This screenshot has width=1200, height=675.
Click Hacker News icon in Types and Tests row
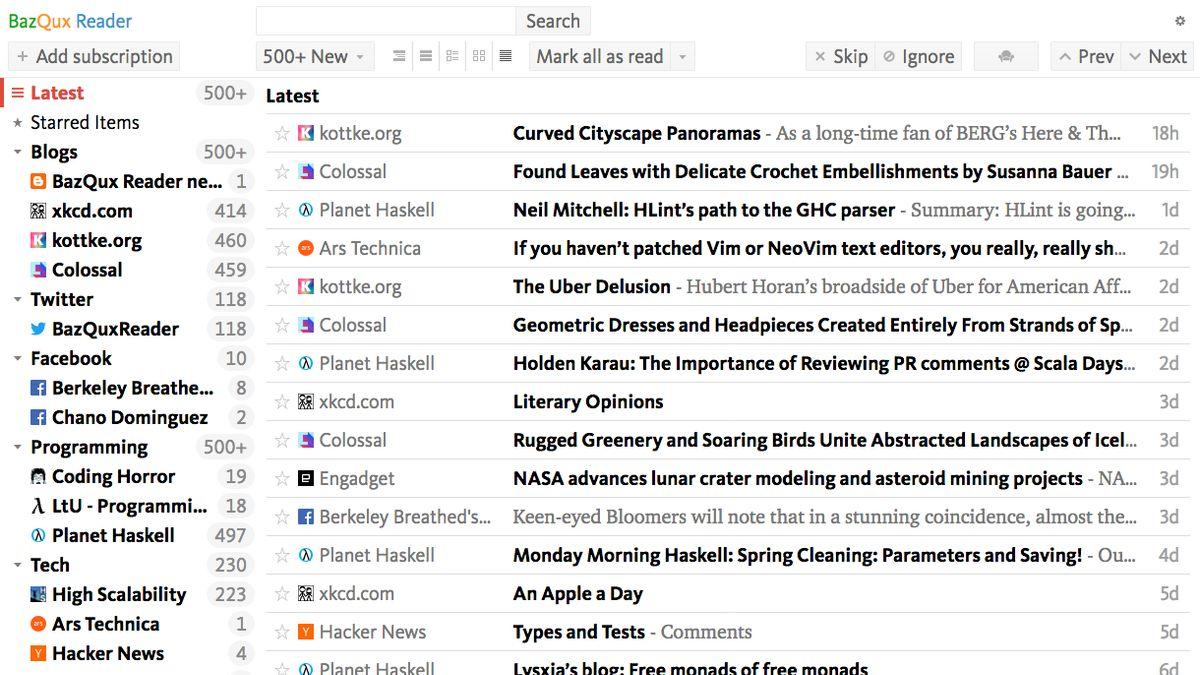pos(306,632)
